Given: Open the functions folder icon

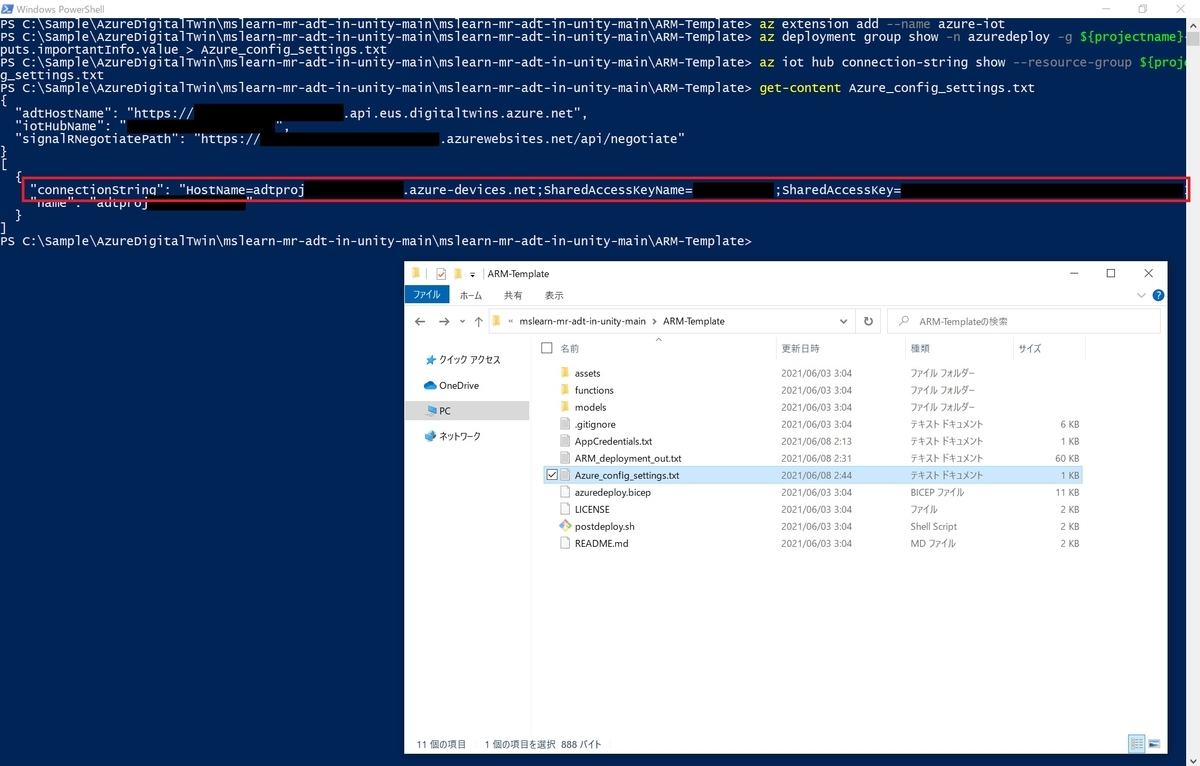Looking at the screenshot, I should click(565, 390).
